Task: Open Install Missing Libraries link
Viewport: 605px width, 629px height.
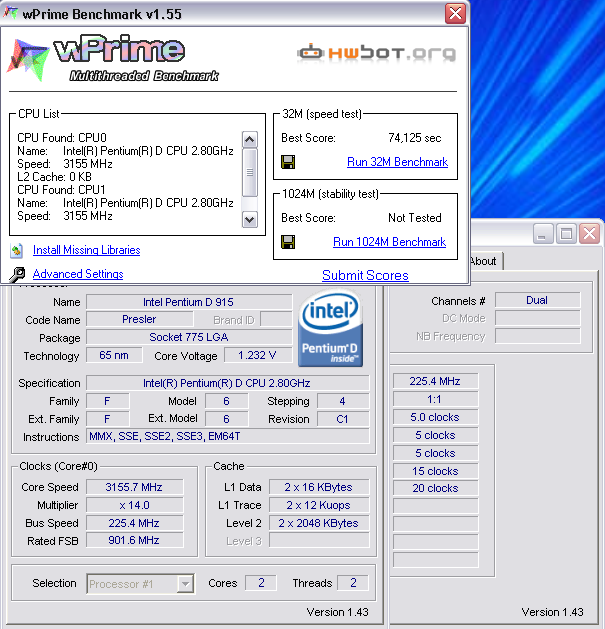Action: click(86, 250)
